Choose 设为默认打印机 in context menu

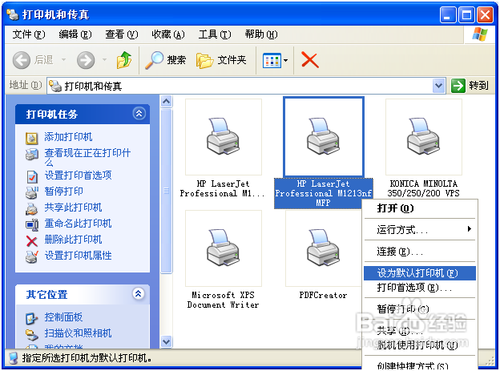click(x=420, y=273)
